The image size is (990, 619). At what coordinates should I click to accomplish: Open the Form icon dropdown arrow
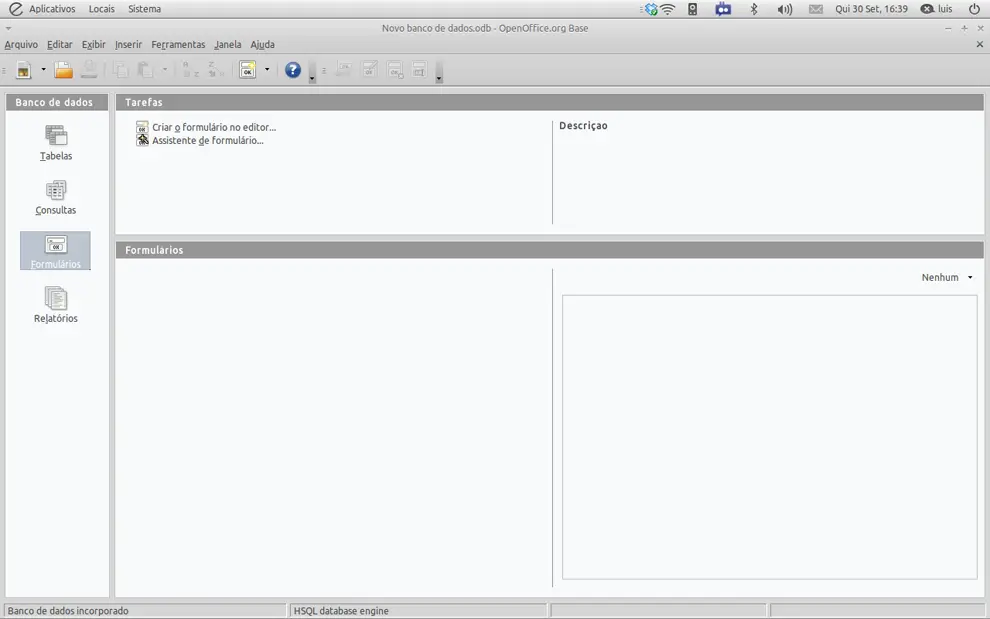tap(266, 69)
